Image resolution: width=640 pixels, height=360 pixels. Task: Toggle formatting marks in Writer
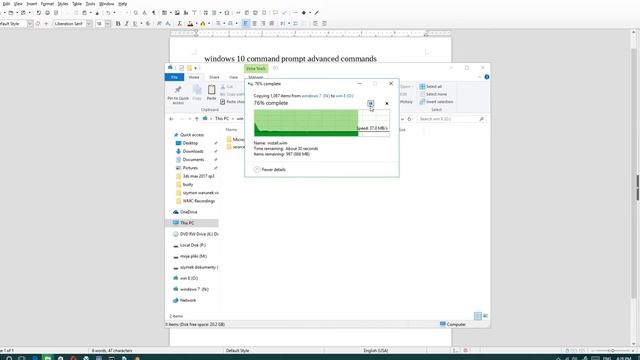[154, 13]
